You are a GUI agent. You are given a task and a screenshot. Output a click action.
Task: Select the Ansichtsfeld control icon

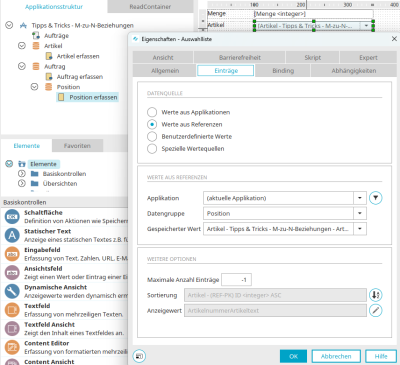point(12,273)
